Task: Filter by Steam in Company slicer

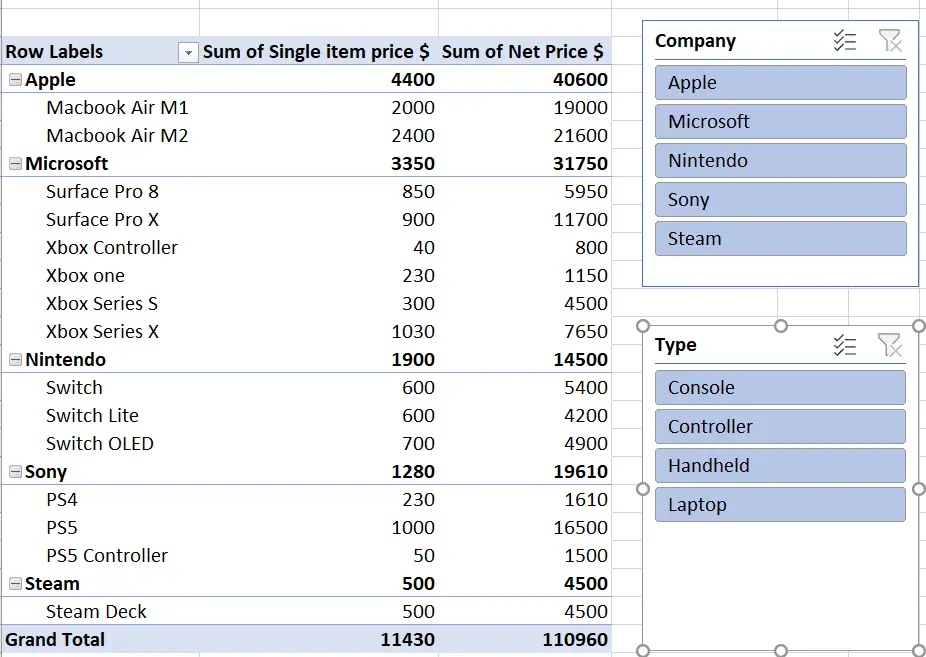Action: 781,238
